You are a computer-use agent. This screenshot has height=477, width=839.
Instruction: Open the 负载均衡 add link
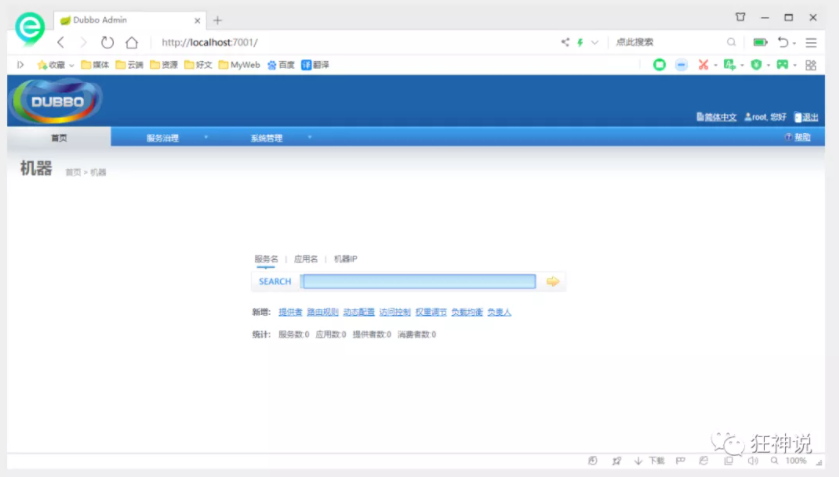[x=467, y=312]
